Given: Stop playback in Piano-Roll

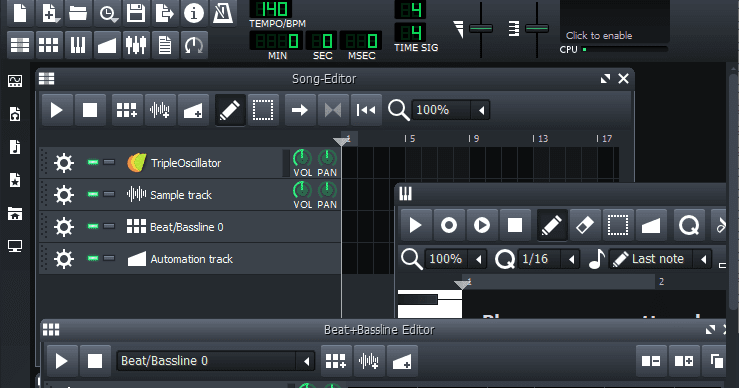Looking at the screenshot, I should [x=515, y=225].
